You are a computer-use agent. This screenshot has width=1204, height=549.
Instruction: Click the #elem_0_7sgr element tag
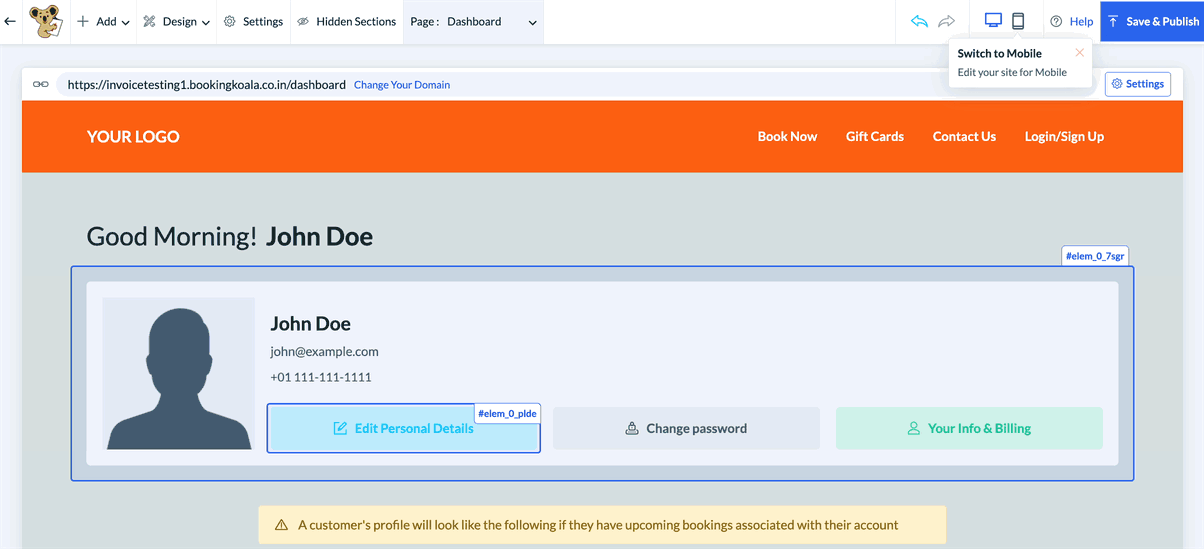point(1095,256)
